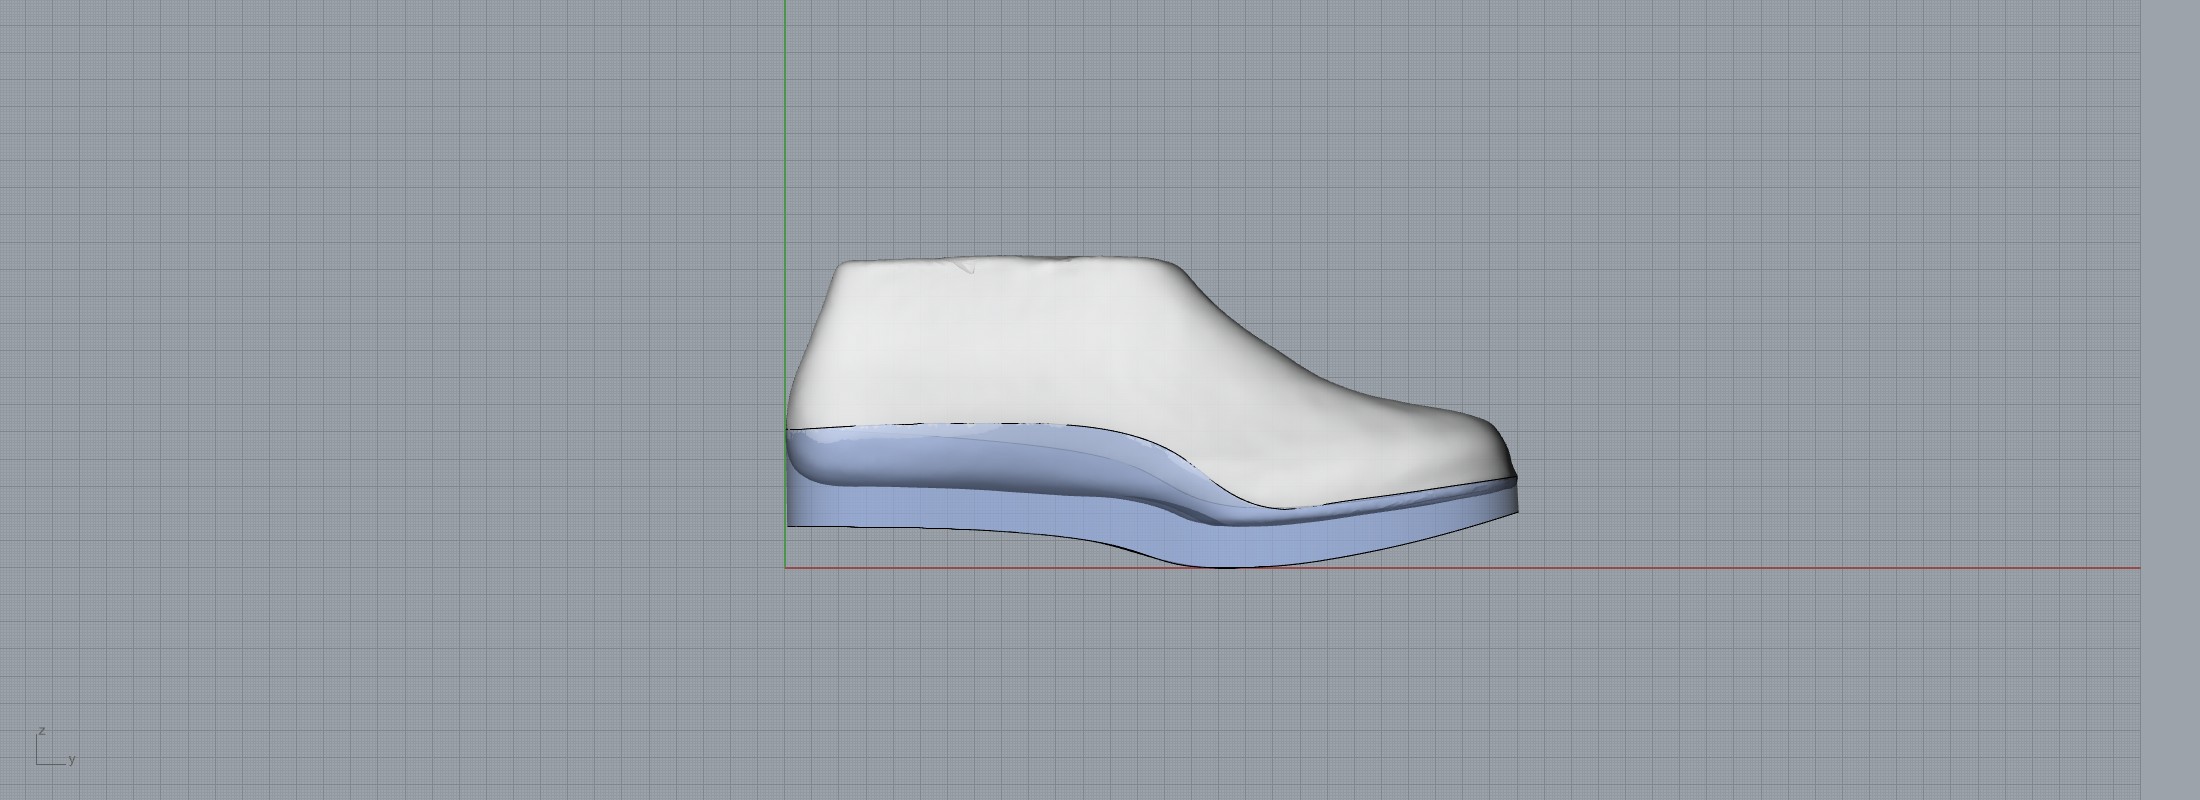Click the sole's lowest point touching the red axis
Viewport: 2200px width, 800px height.
(x=1225, y=565)
